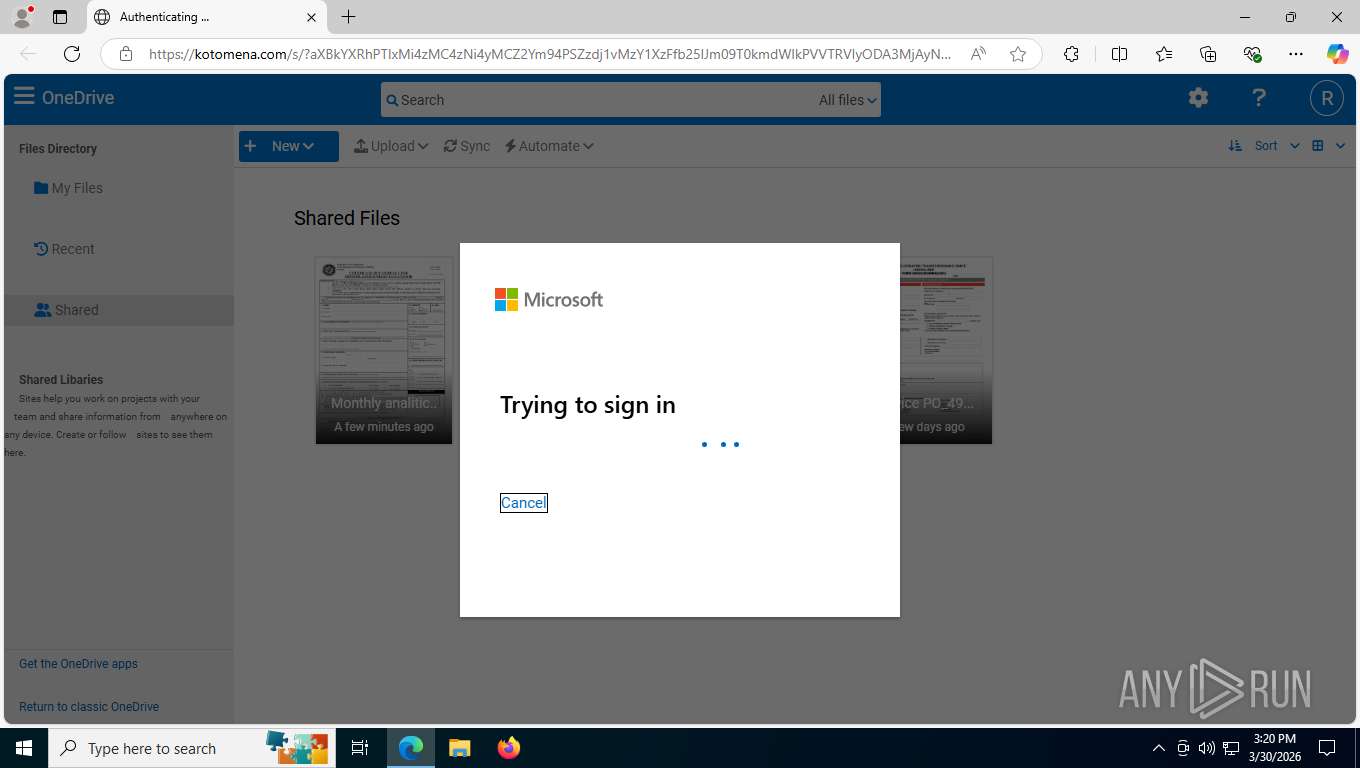The height and width of the screenshot is (768, 1360).
Task: Open Collections icon in Edge toolbar
Action: click(x=1208, y=54)
